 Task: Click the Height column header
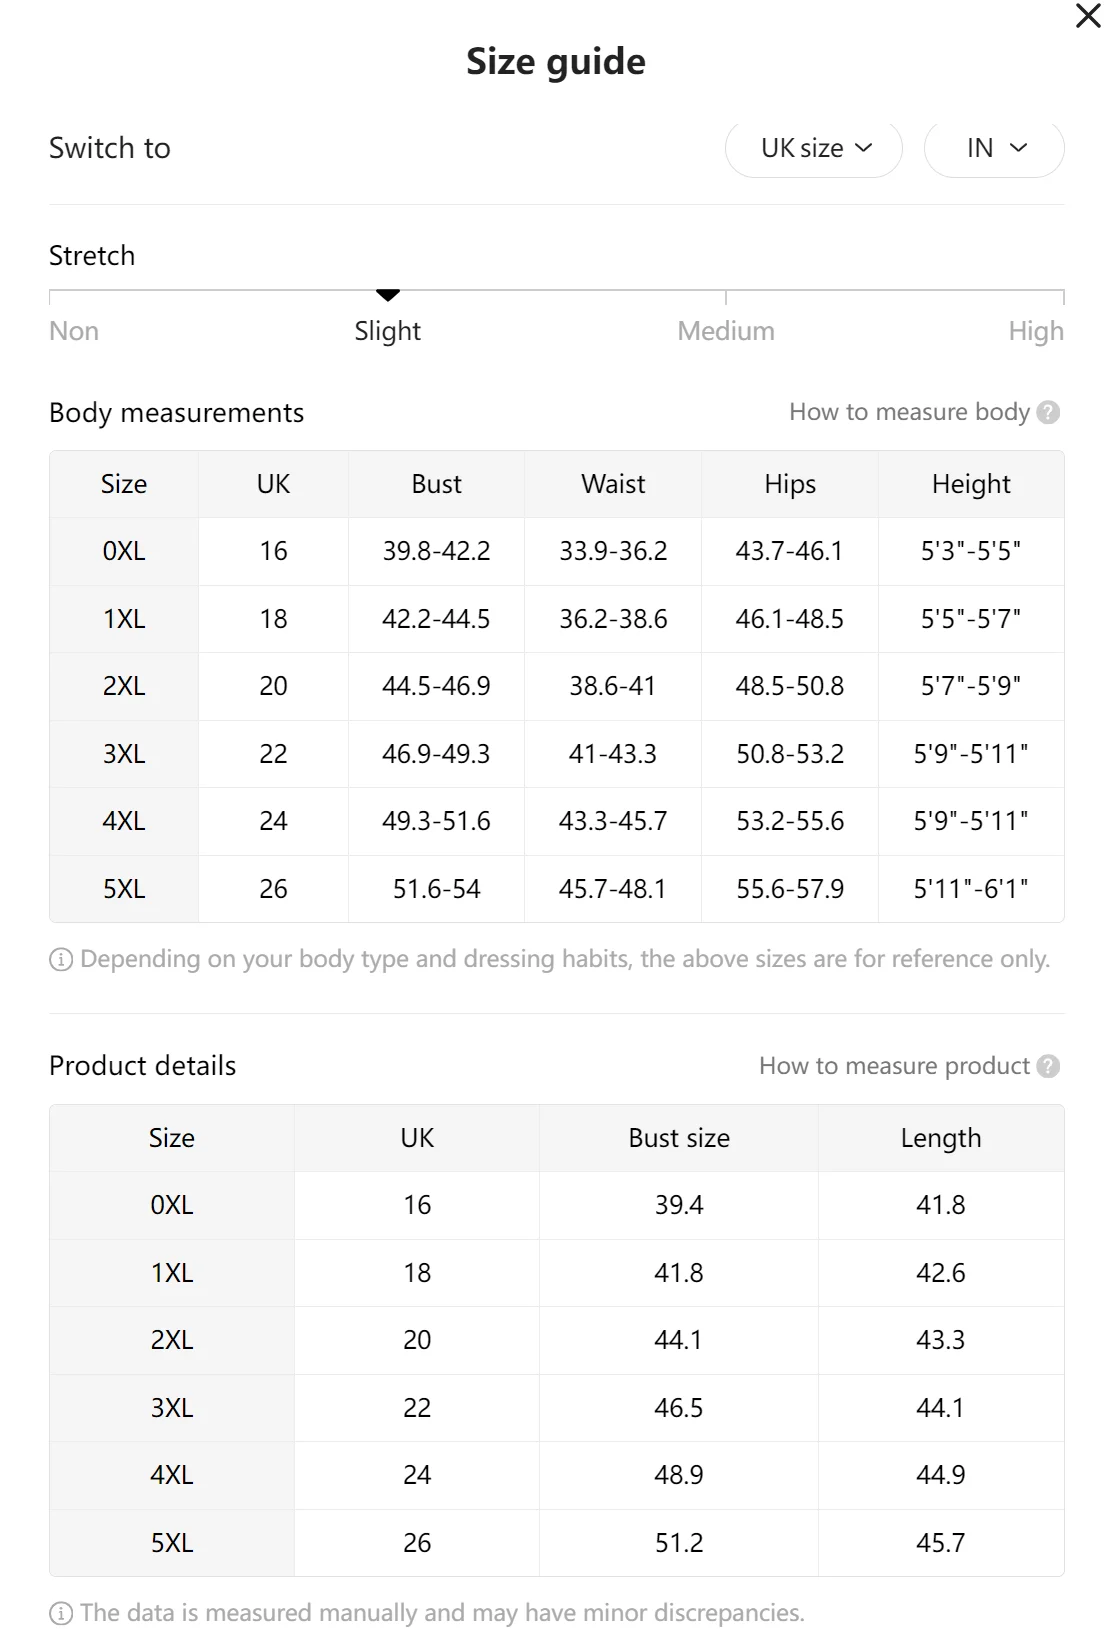(970, 484)
